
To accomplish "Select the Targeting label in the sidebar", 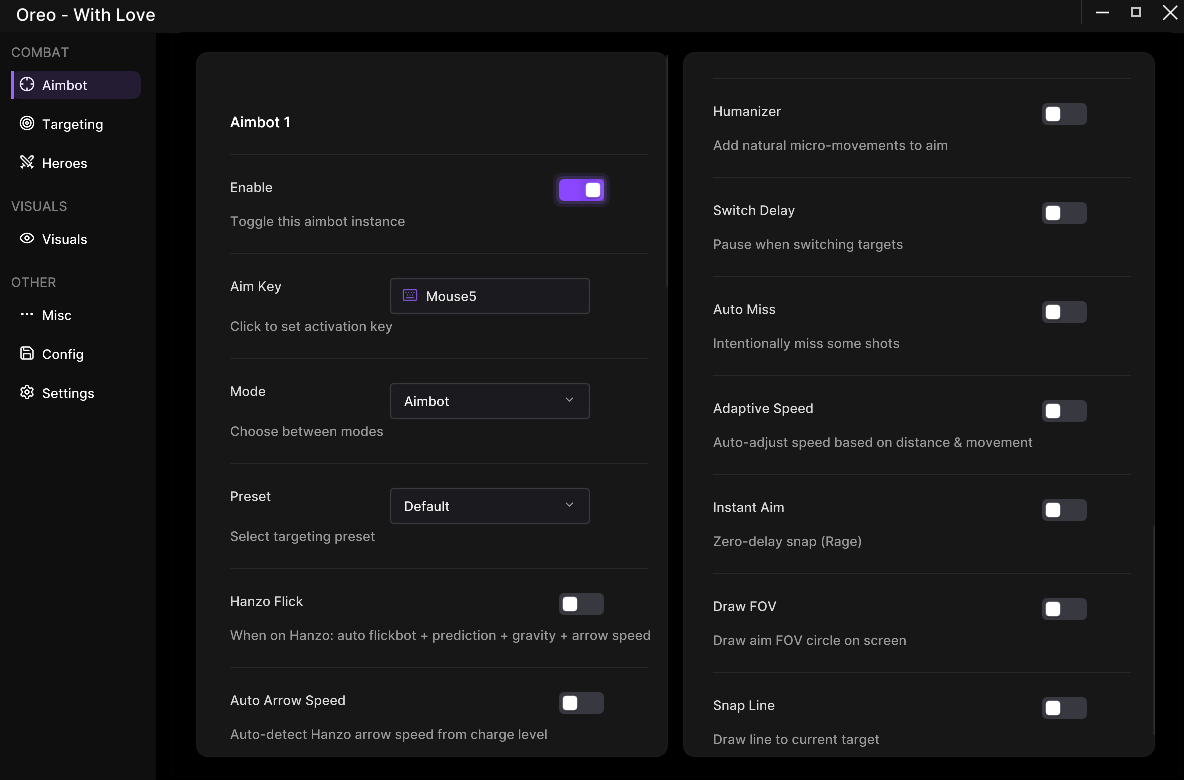I will pos(72,124).
